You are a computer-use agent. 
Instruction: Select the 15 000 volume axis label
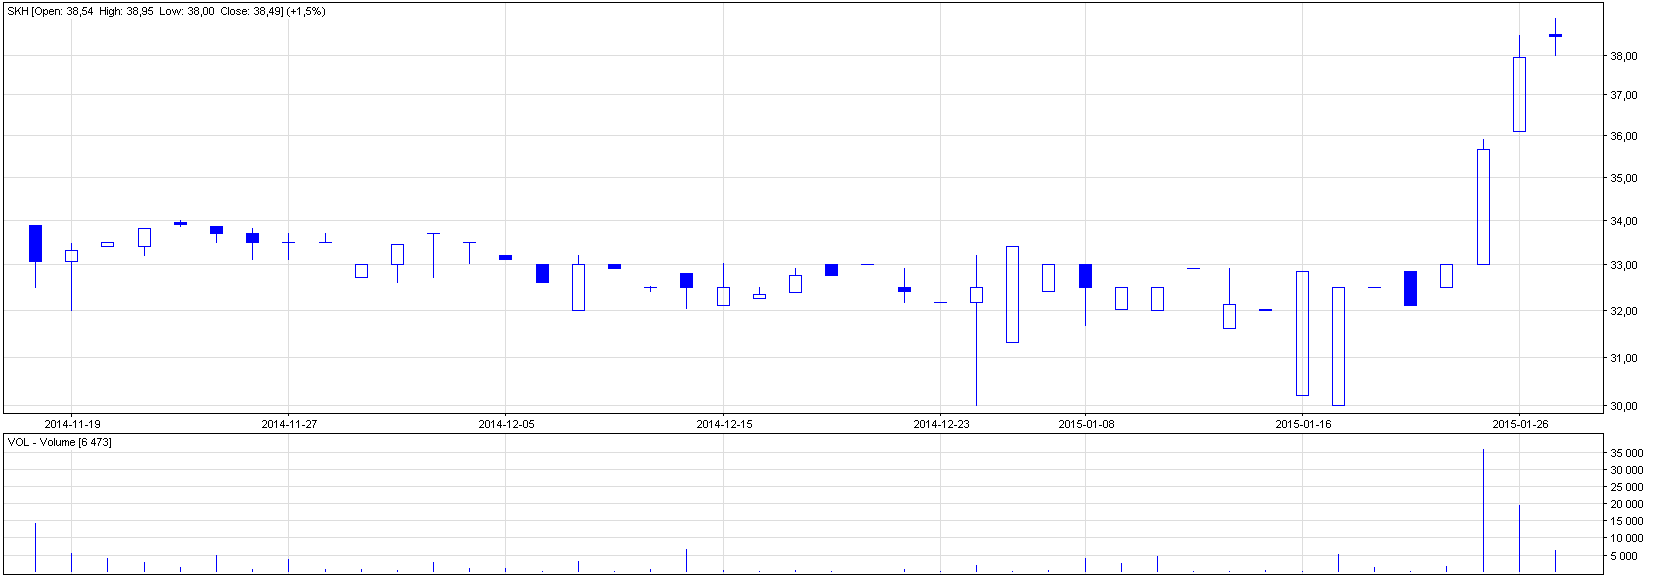click(1626, 521)
